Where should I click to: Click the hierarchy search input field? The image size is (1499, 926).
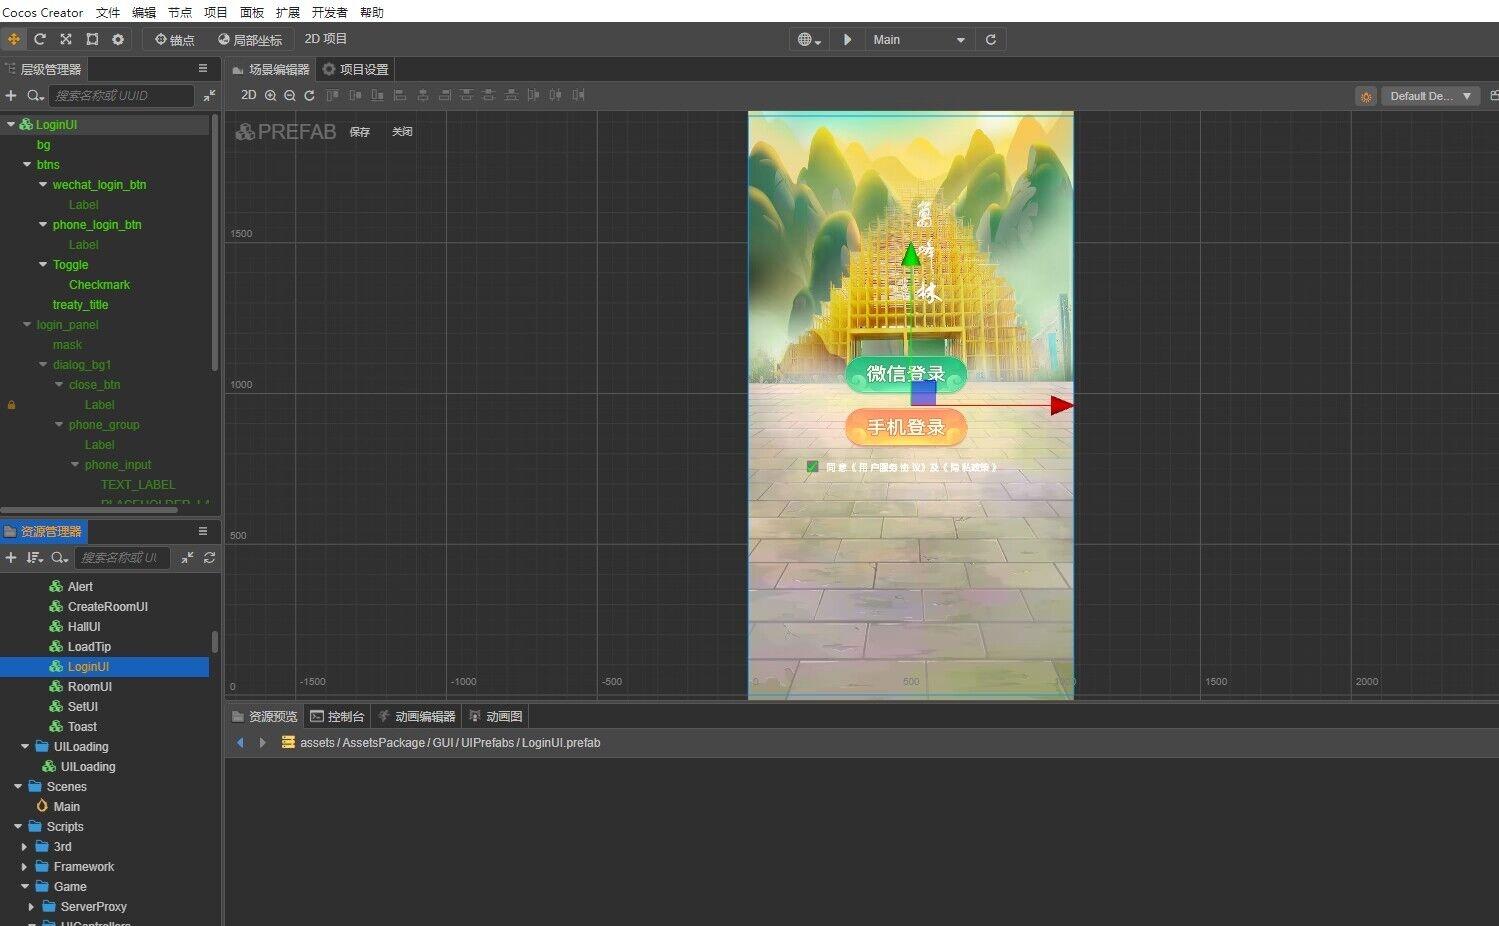coord(120,95)
